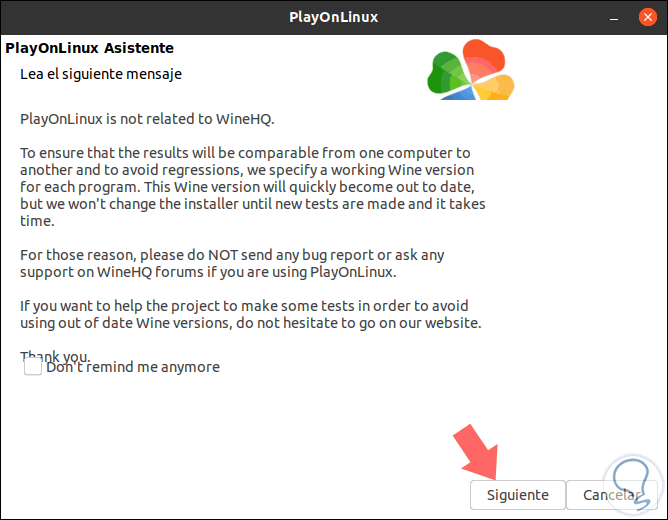Click the "Lea el siguiente mensaje" subtitle

point(101,74)
